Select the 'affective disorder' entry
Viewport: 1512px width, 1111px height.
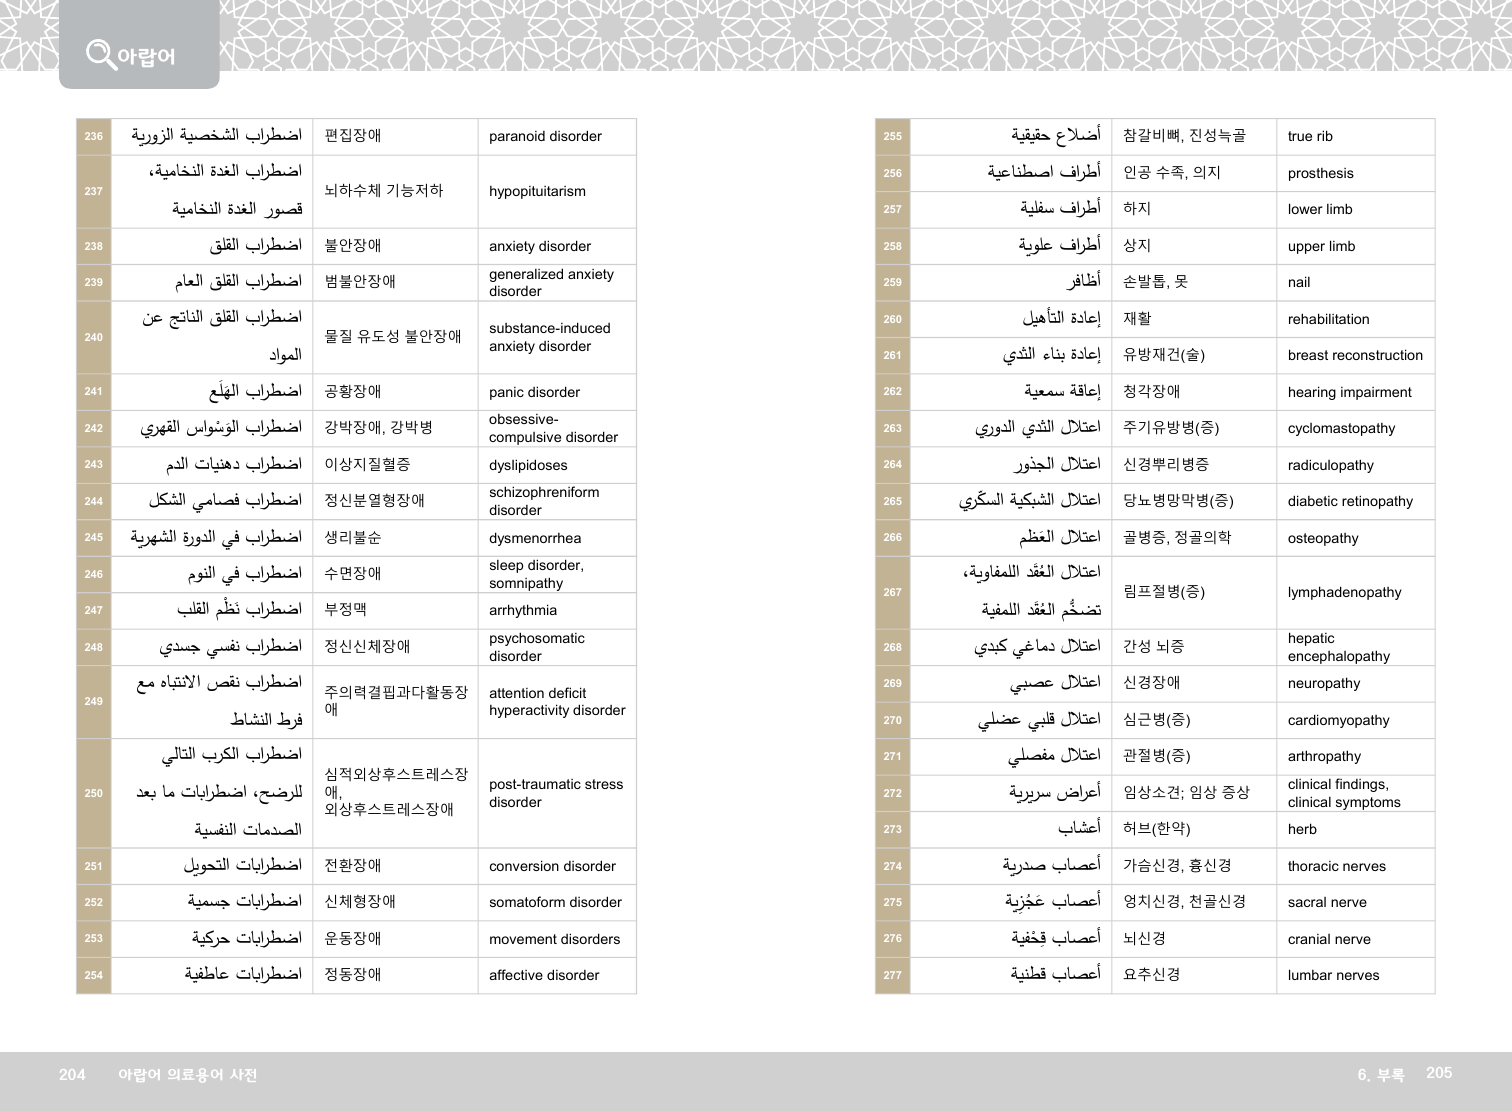pos(544,975)
